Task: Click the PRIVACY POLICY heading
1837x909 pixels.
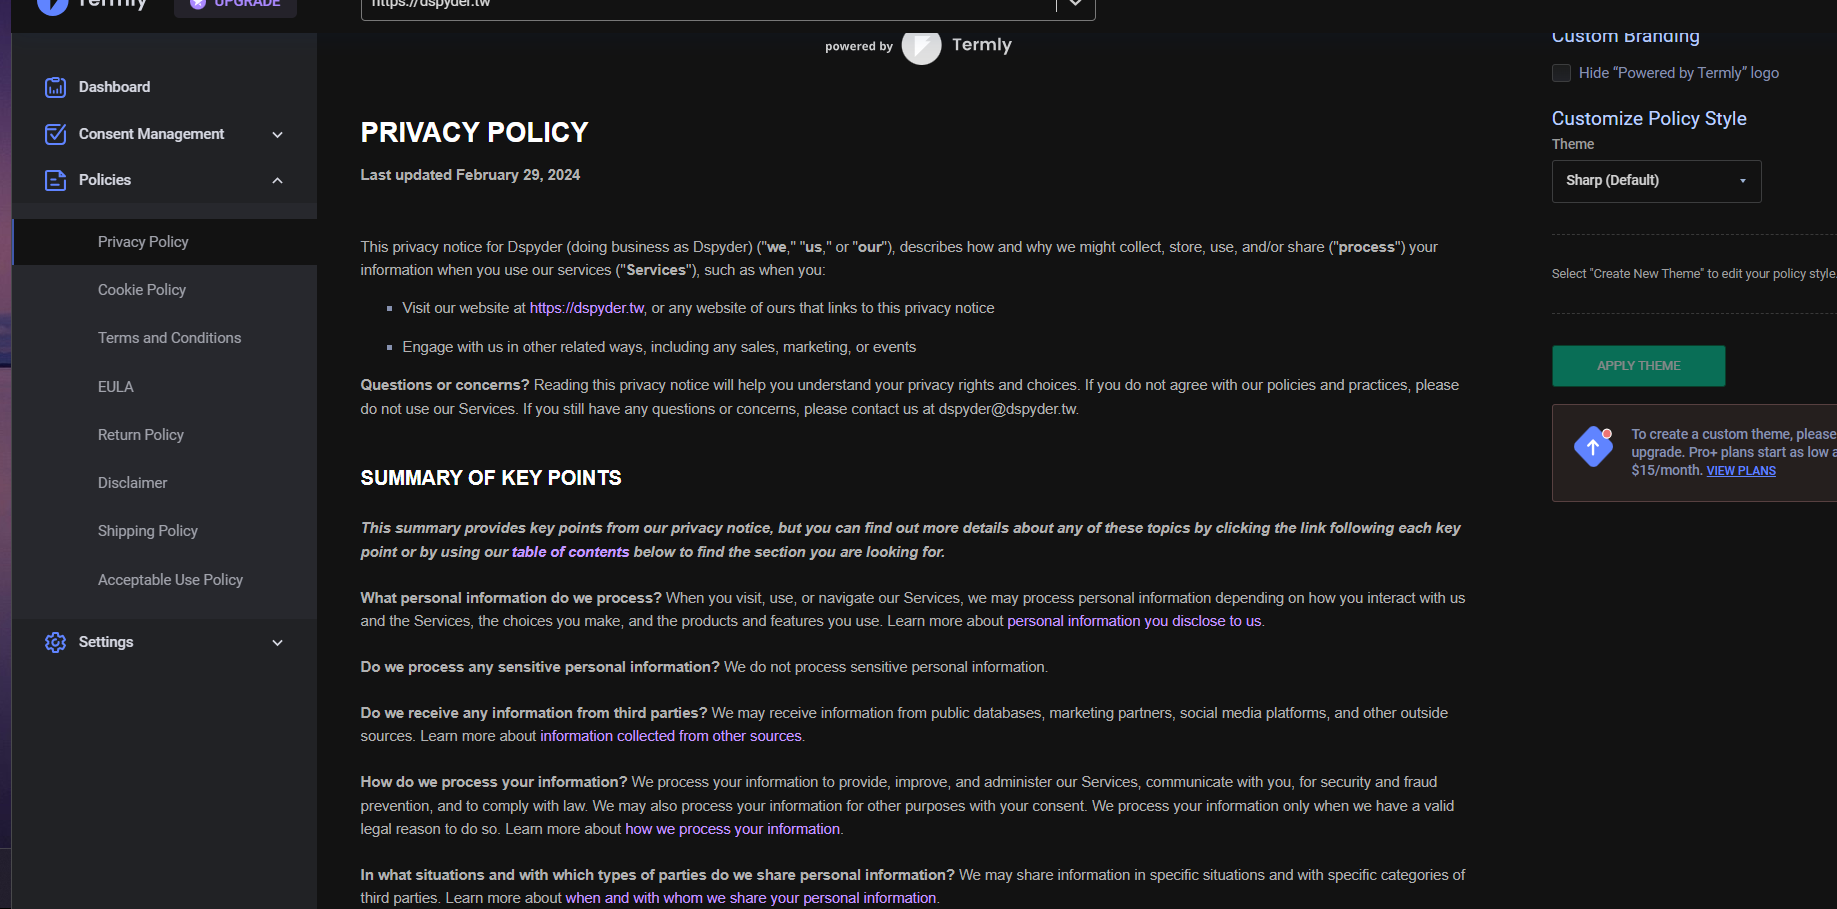Action: (x=474, y=132)
